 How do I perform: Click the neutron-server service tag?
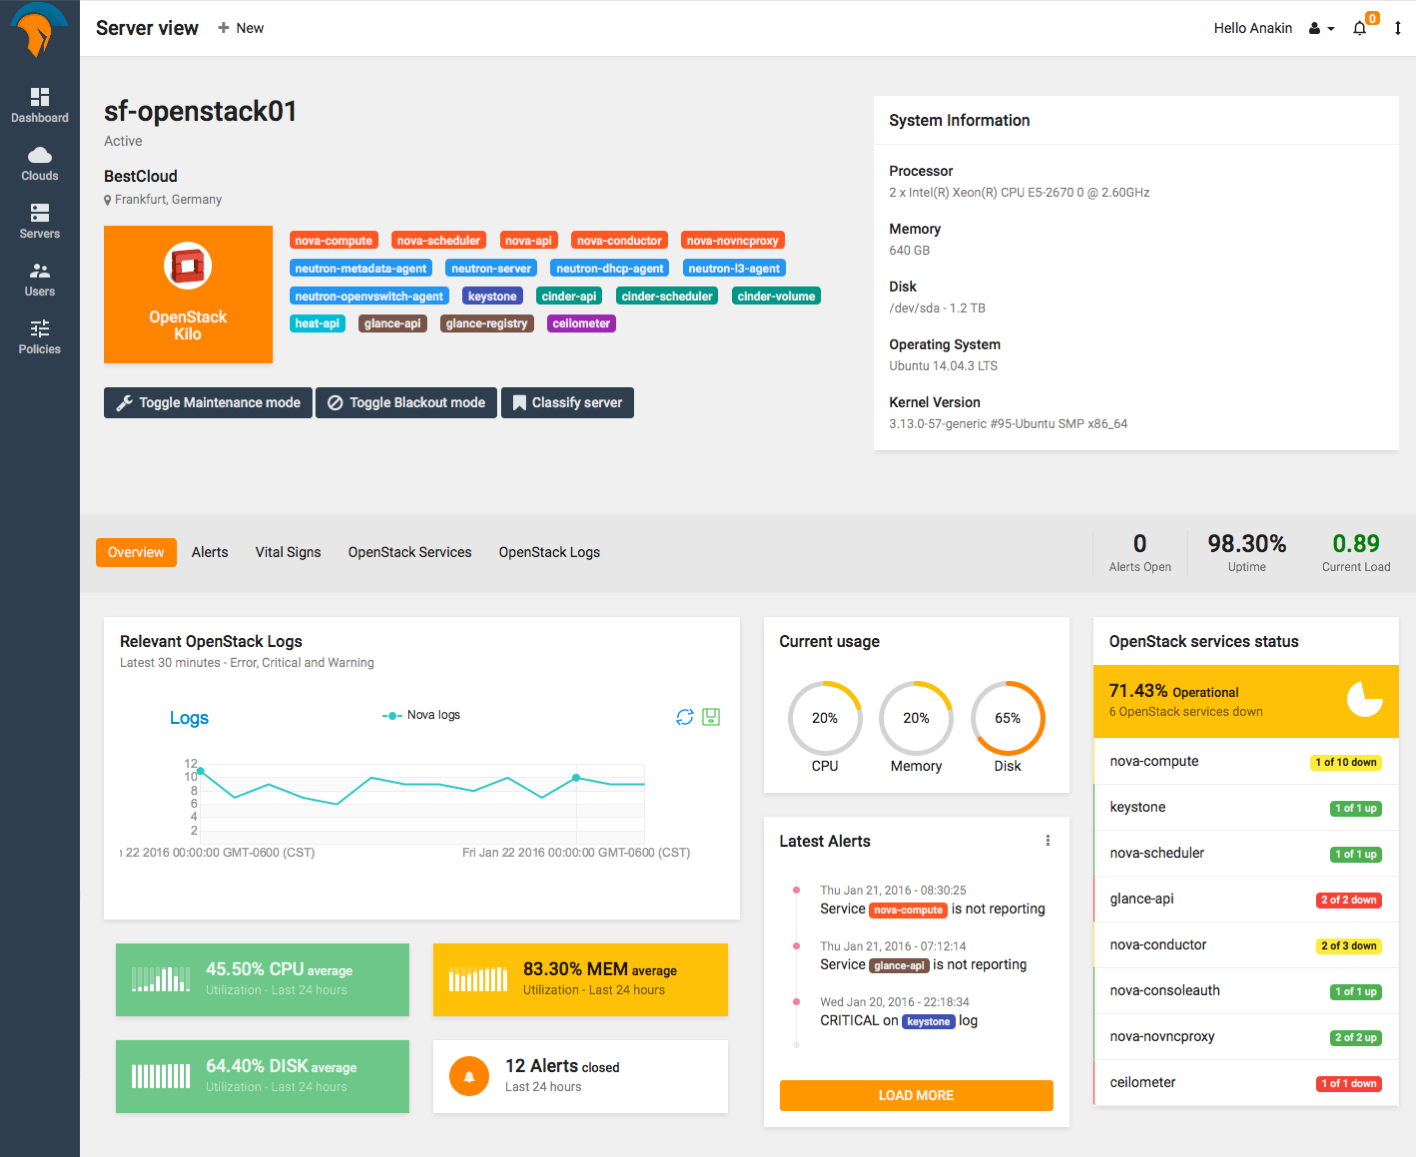pos(491,268)
